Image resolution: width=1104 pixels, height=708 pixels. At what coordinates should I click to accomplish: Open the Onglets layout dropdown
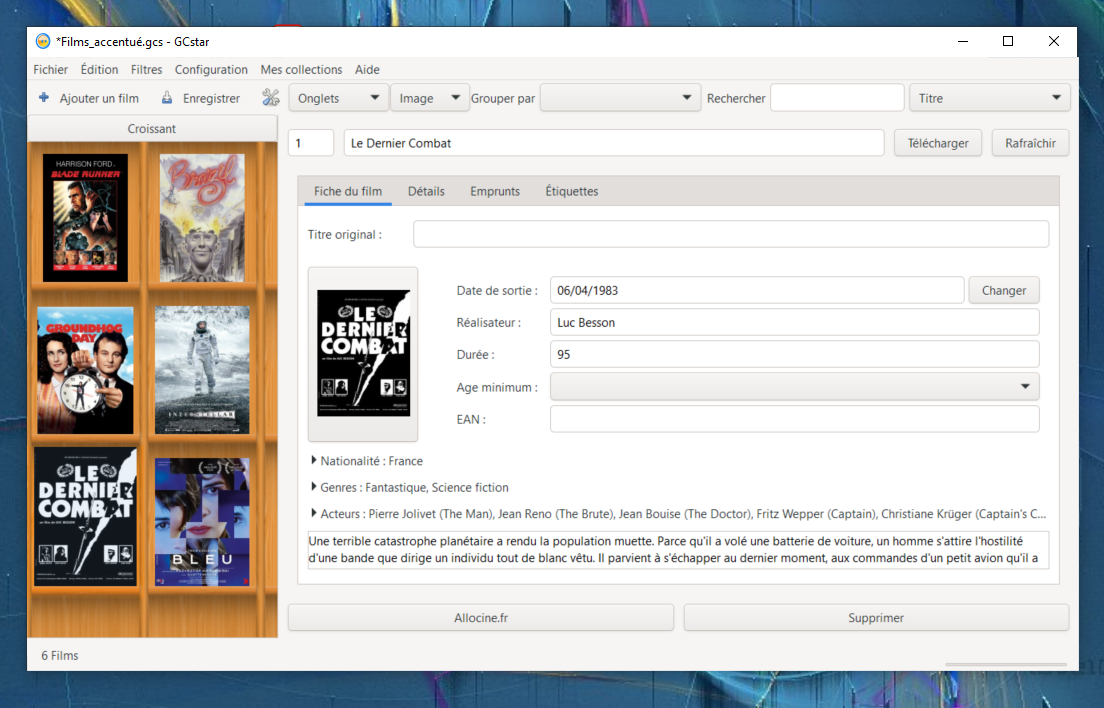point(338,98)
